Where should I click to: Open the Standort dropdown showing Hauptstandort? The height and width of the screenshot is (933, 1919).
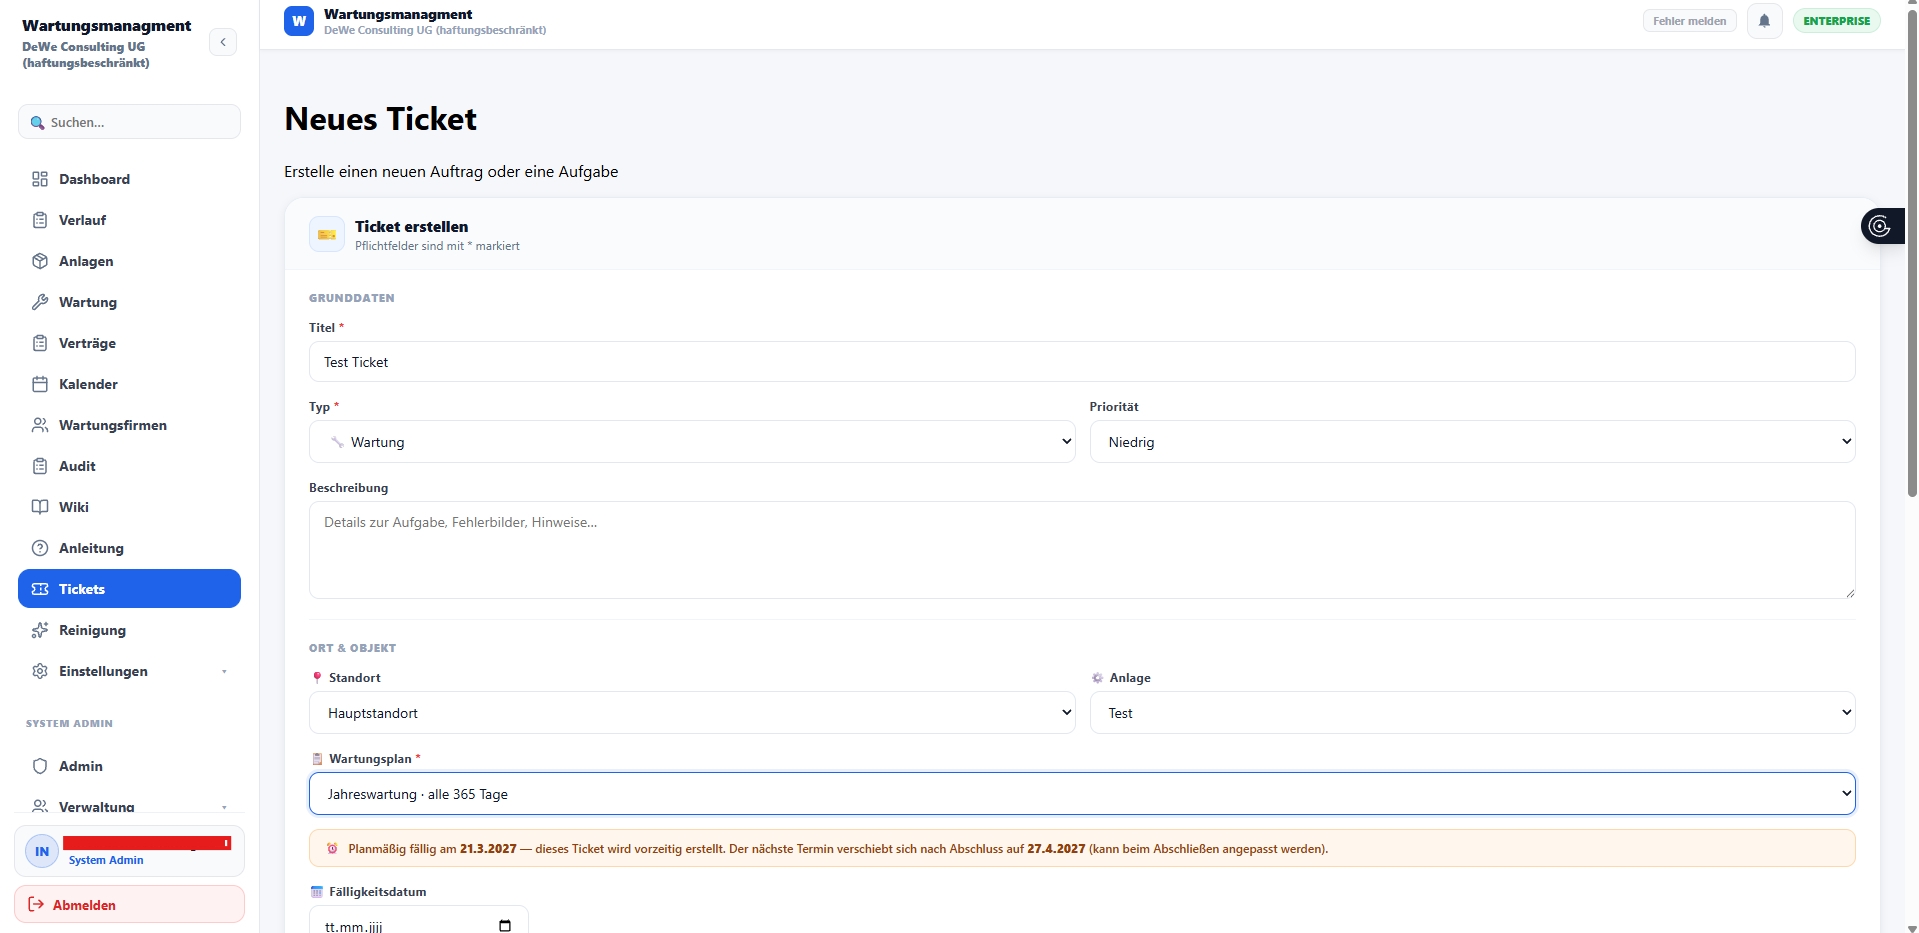tap(692, 713)
